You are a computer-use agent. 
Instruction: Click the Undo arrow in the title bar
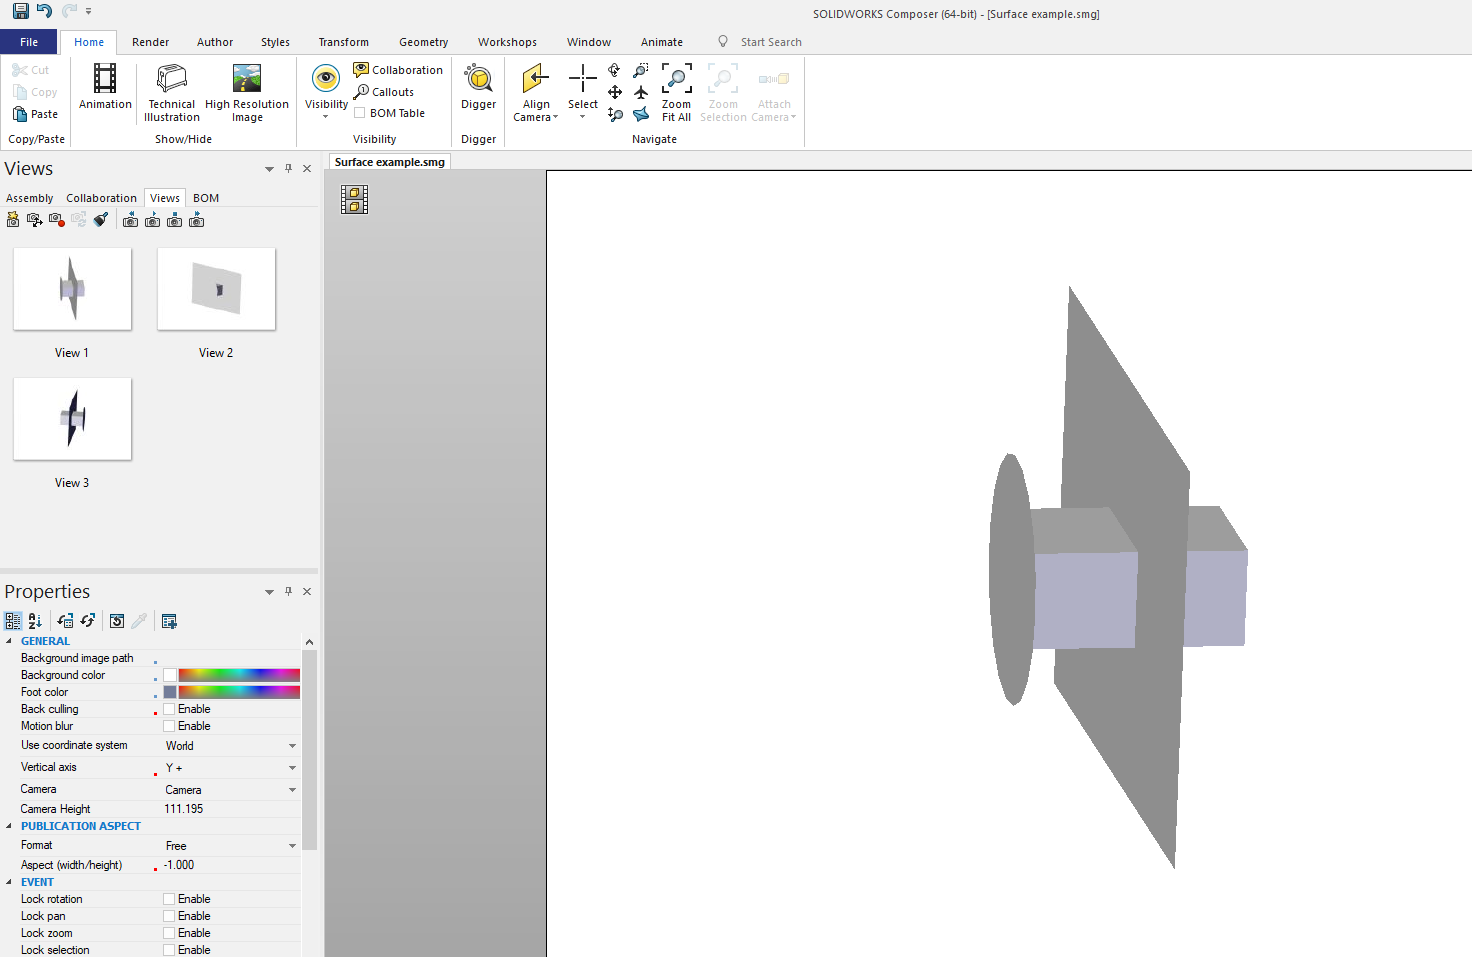pyautogui.click(x=44, y=11)
